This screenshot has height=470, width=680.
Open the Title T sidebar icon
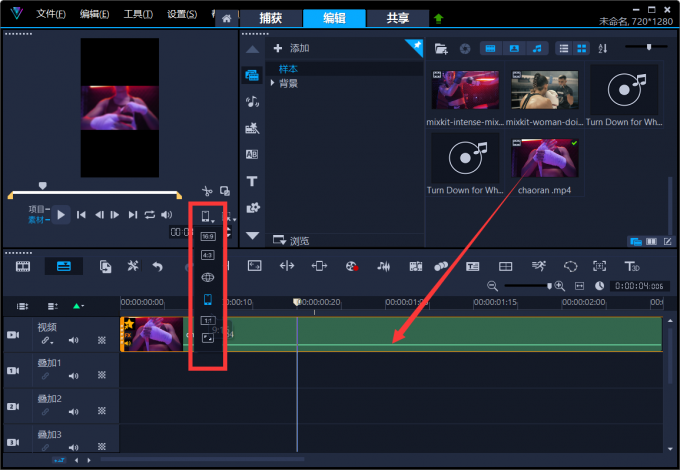tap(252, 181)
